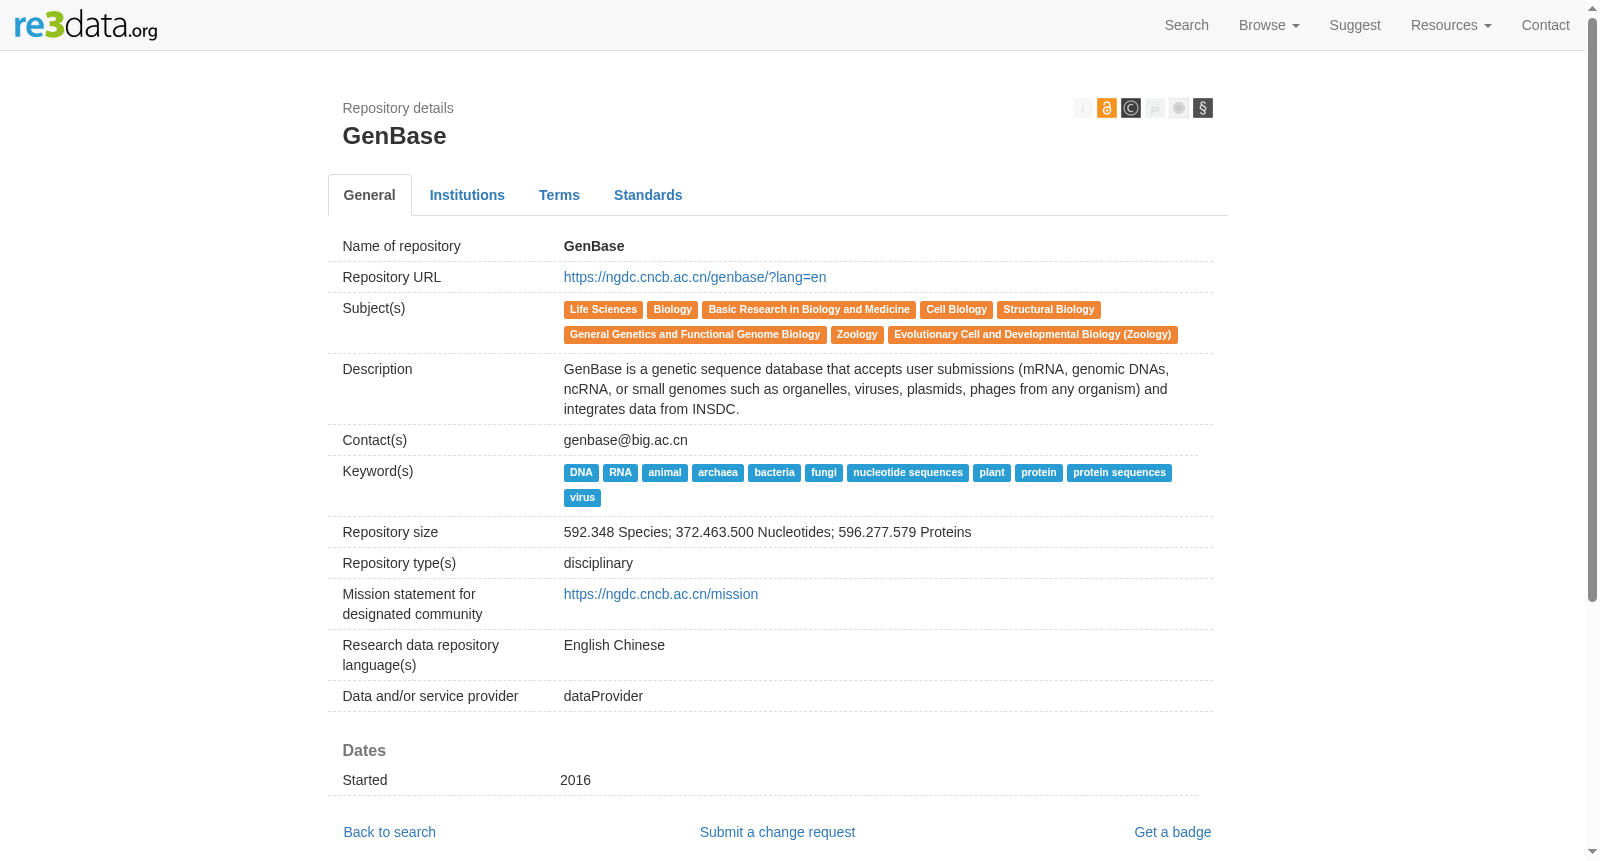The width and height of the screenshot is (1600, 861).
Task: Click the faded info 'i' badge icon
Action: click(1083, 108)
